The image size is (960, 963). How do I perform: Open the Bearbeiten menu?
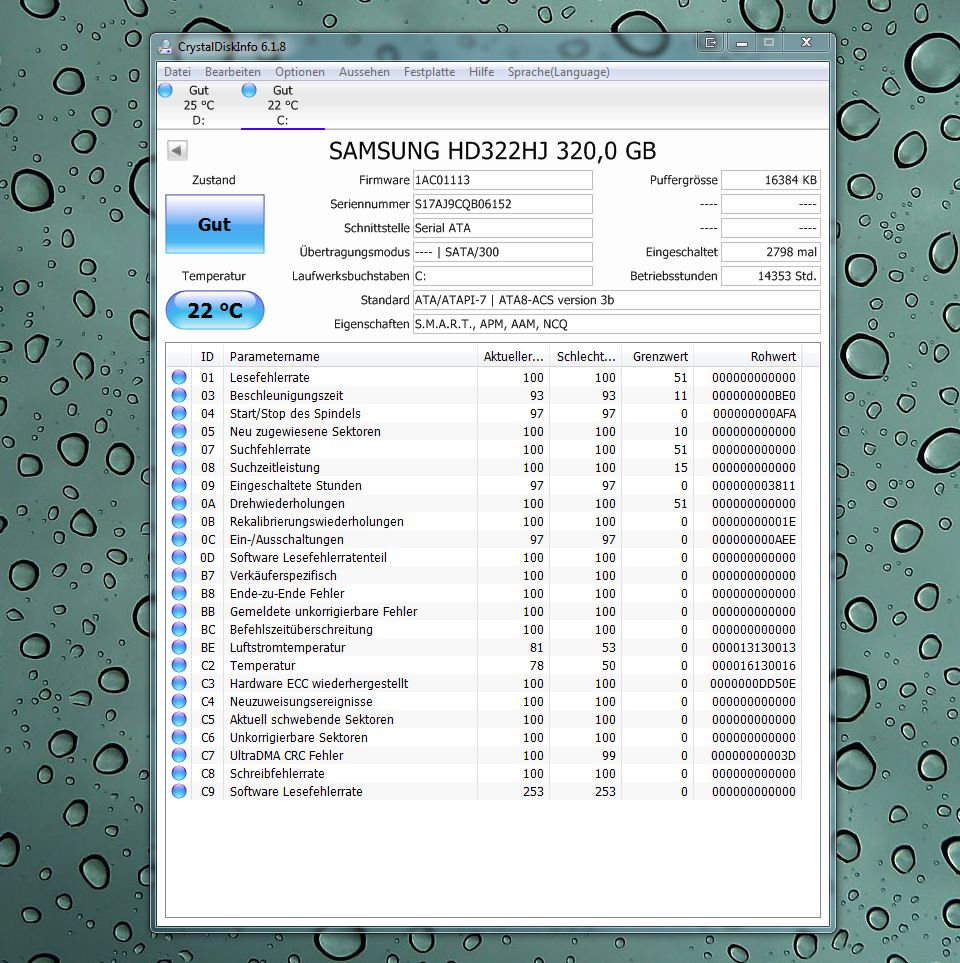233,72
